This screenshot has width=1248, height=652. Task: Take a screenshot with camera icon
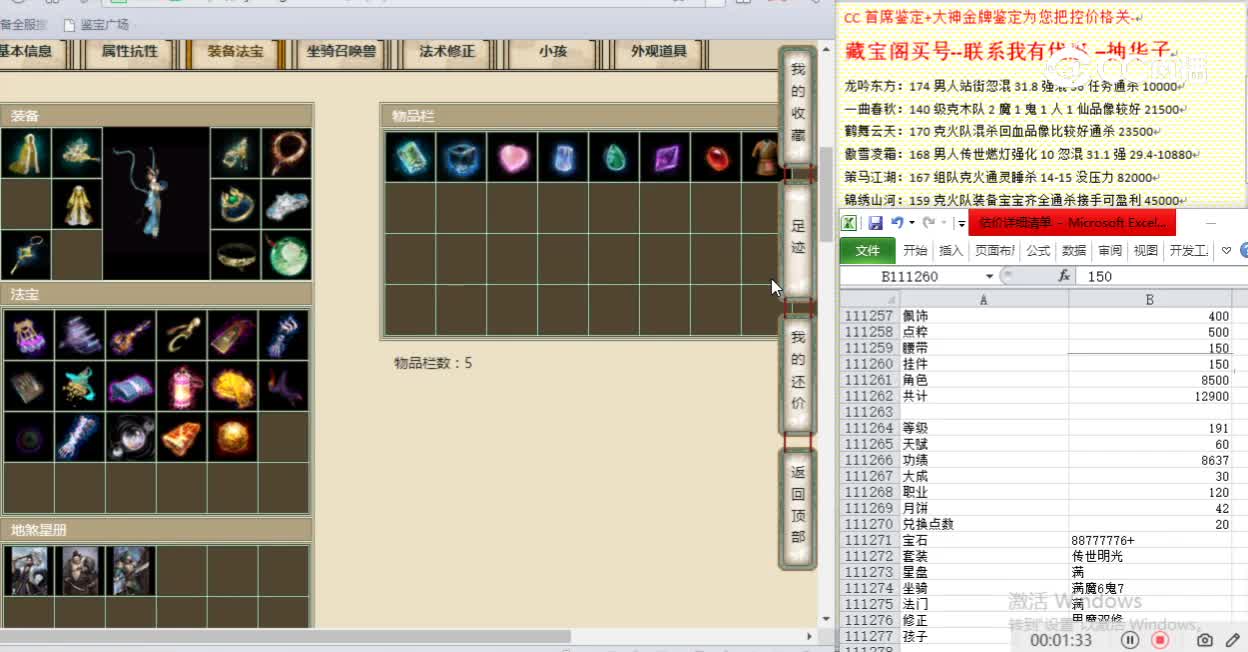point(1206,640)
